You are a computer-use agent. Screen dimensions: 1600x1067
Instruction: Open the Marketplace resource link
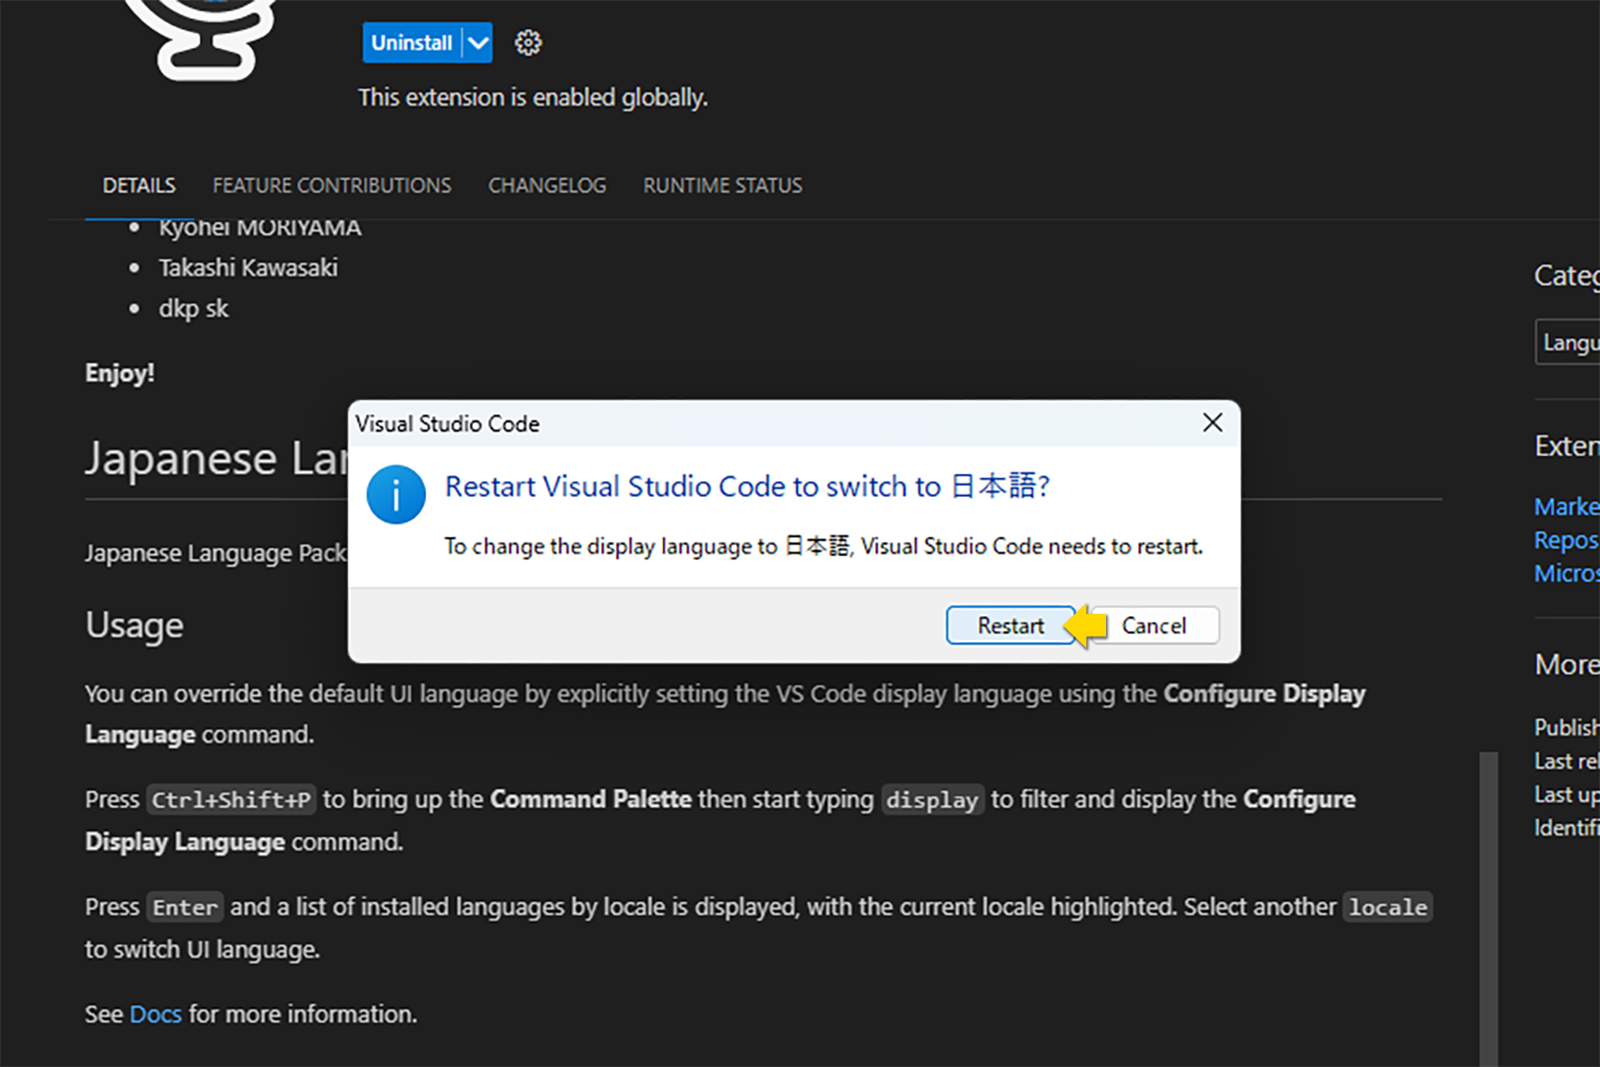pos(1566,507)
